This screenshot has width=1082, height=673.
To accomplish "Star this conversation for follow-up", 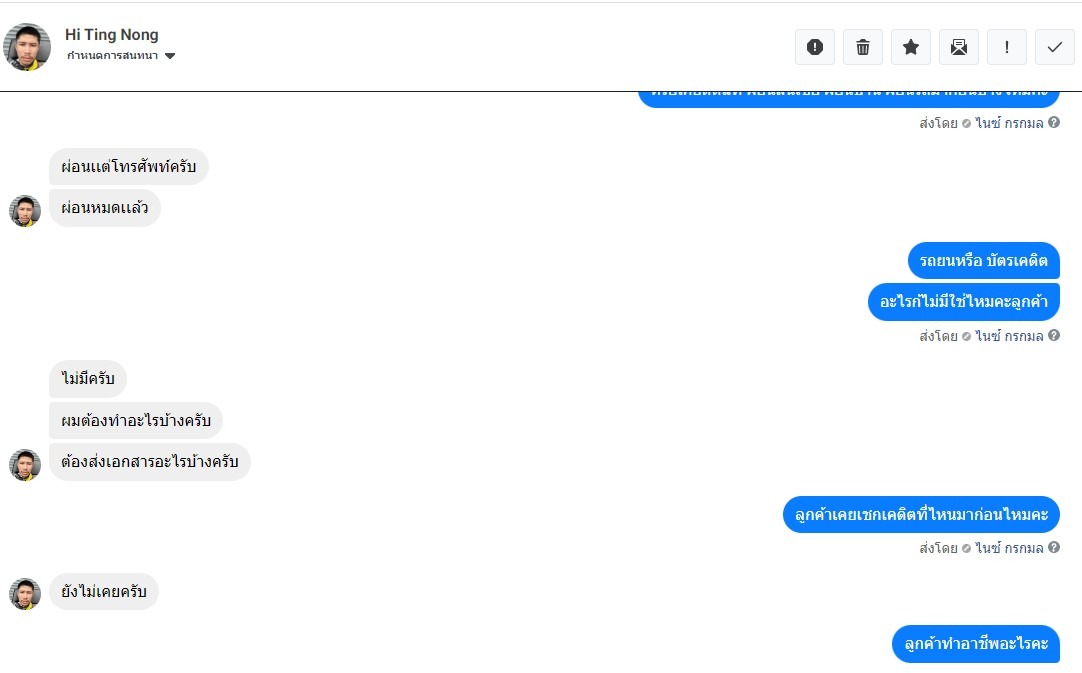I will click(x=911, y=47).
